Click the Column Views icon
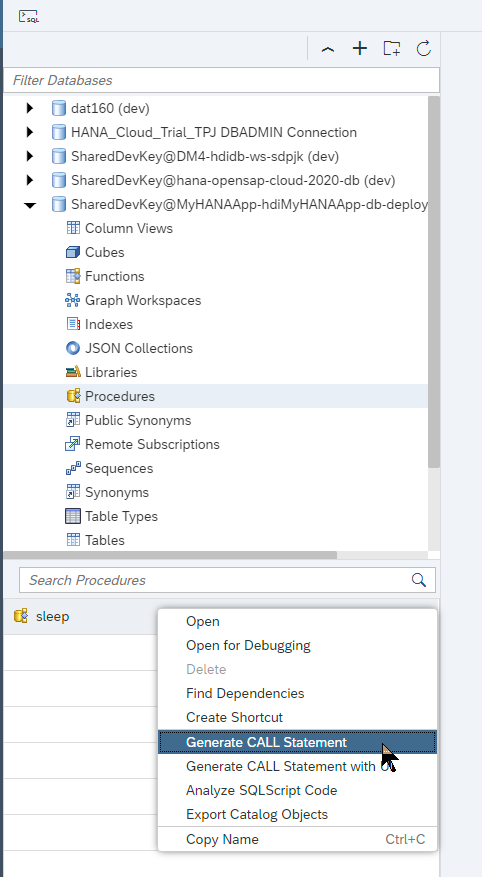This screenshot has height=877, width=482. click(73, 228)
